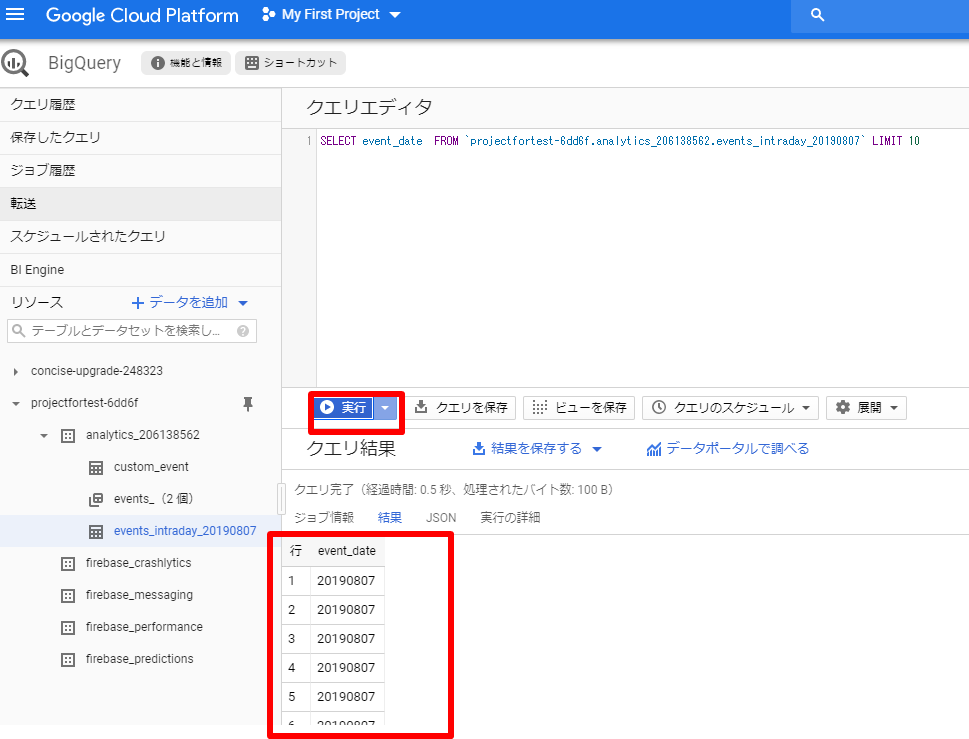Screen dimensions: 969x739
Task: Click the analytics_206138562 dataset icon
Action: point(68,436)
